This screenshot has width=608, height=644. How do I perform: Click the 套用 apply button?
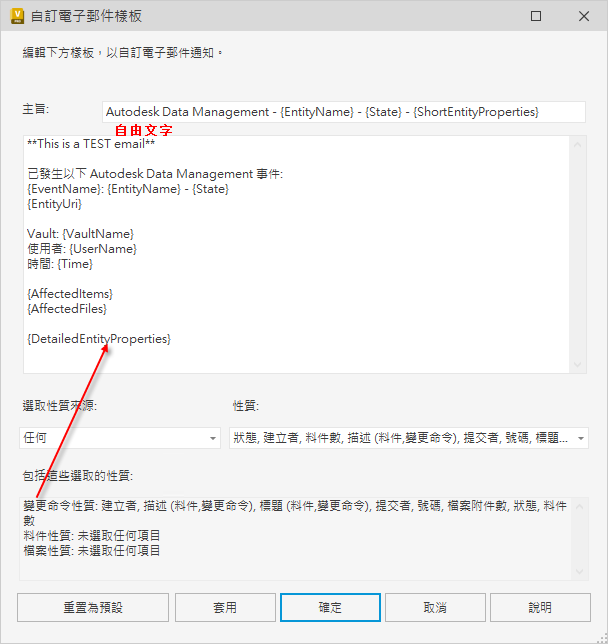225,607
